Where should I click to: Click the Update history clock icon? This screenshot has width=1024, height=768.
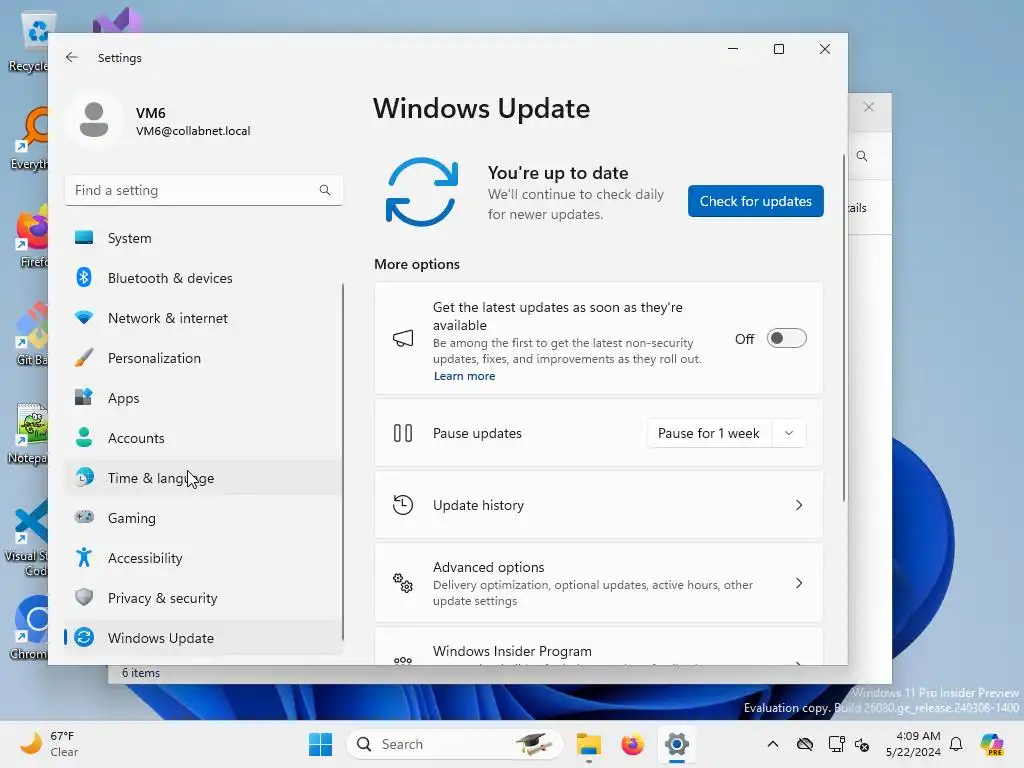(403, 505)
